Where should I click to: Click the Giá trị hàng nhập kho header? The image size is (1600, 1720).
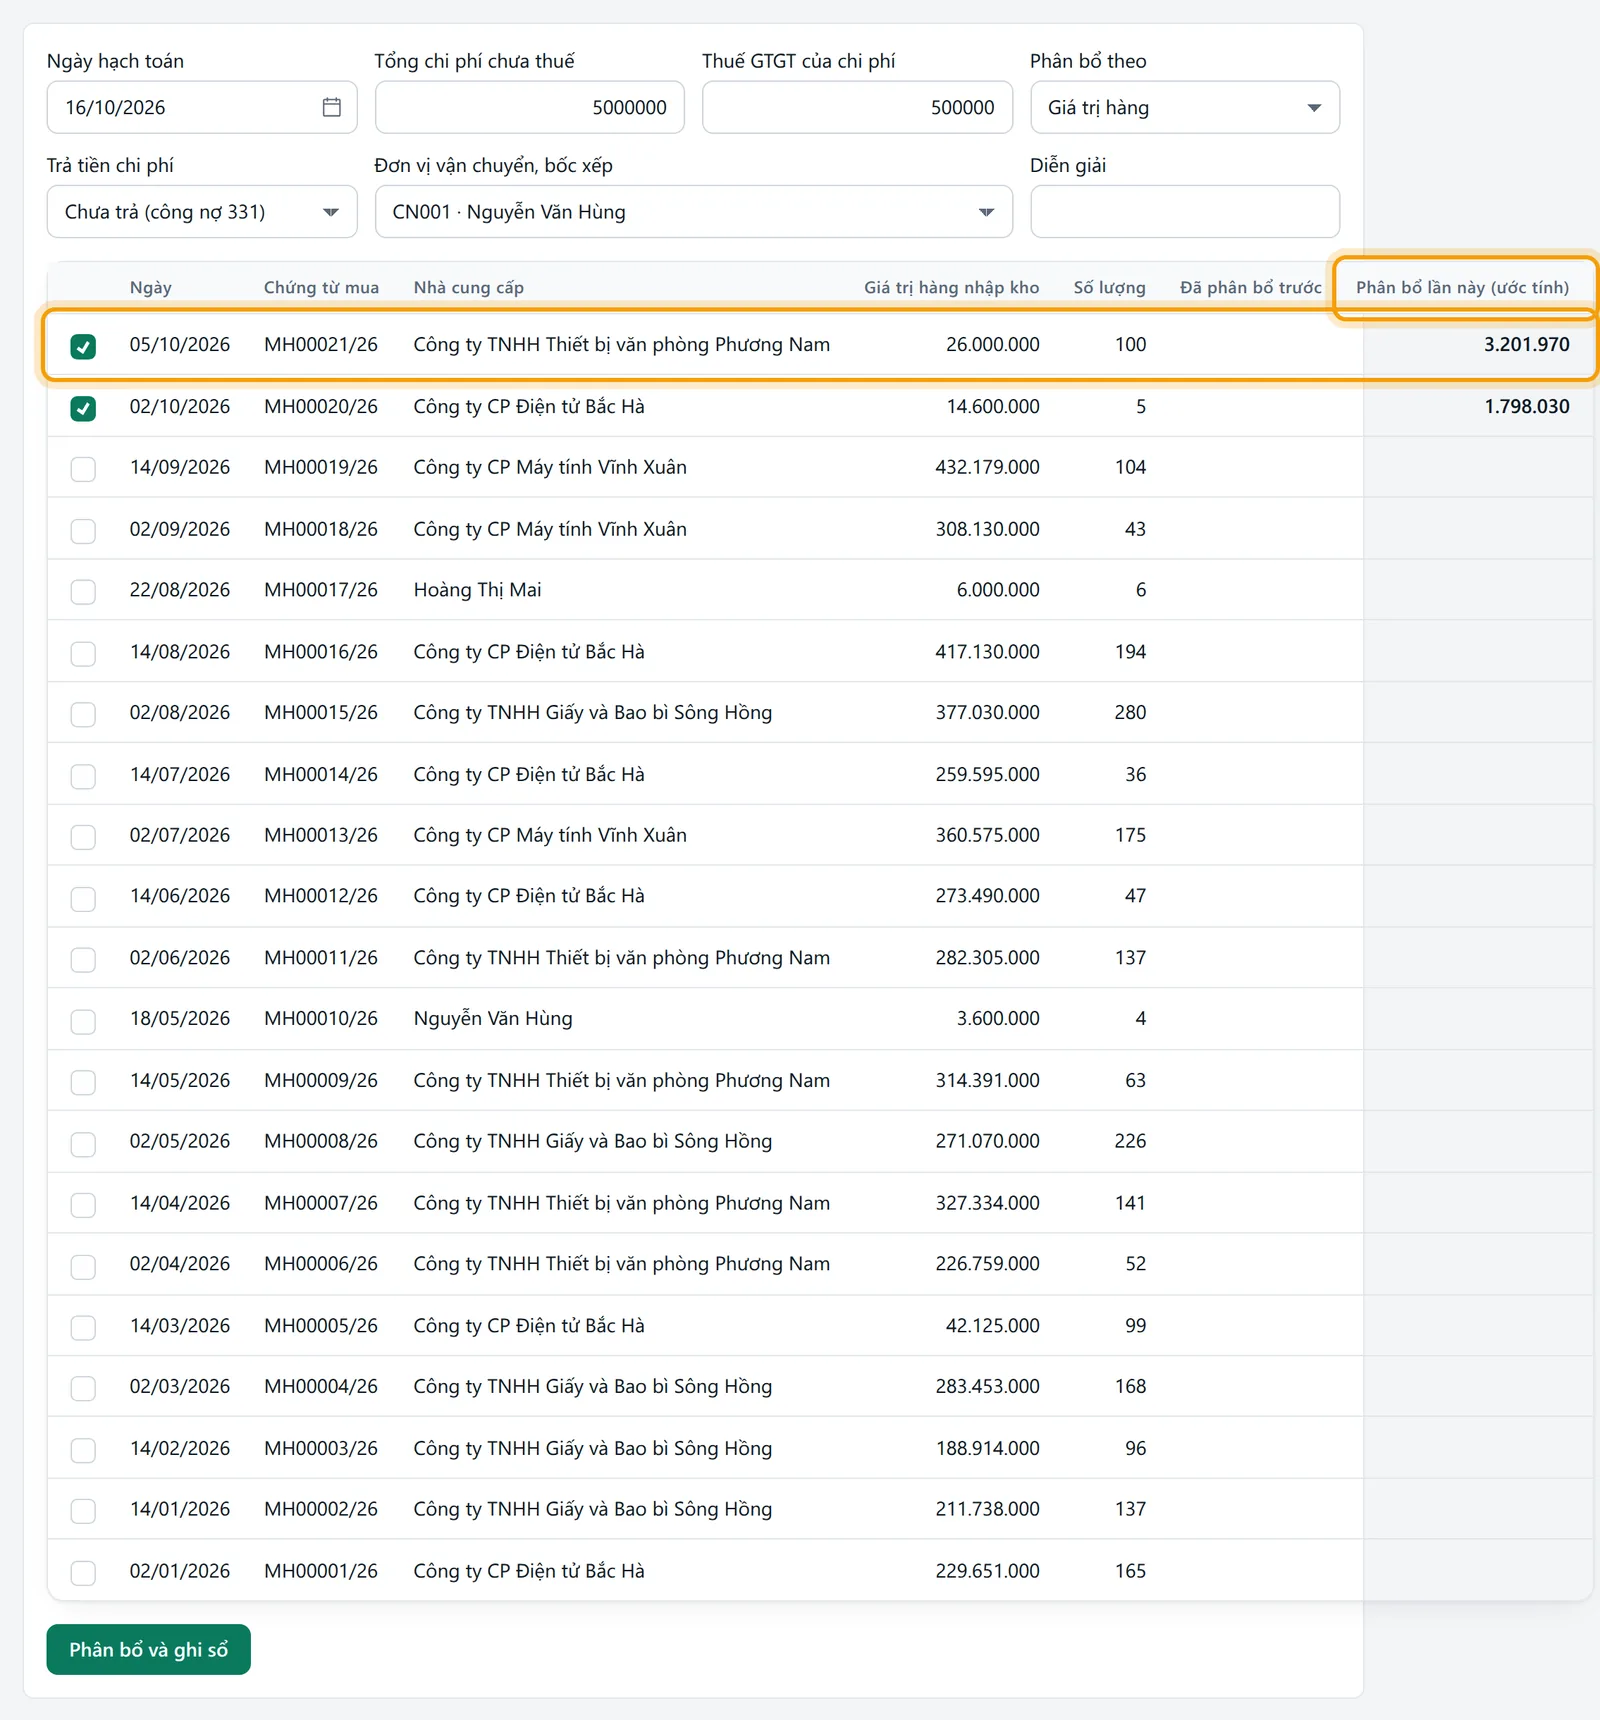click(x=952, y=287)
